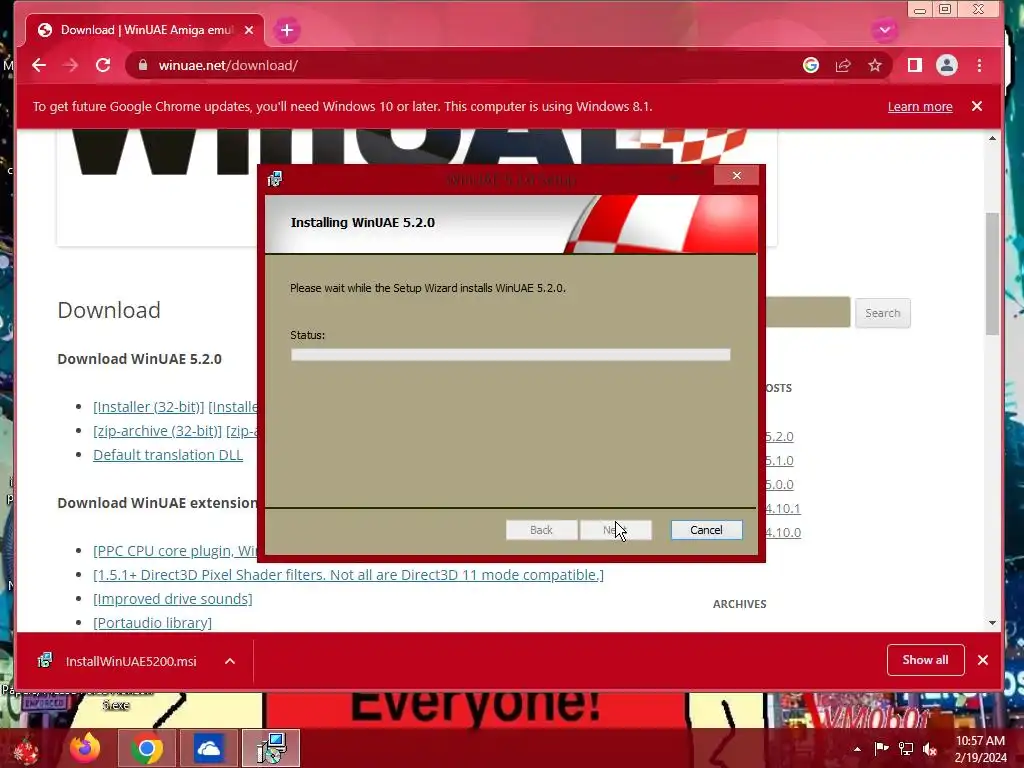This screenshot has width=1024, height=768.
Task: Click the Search button on the page
Action: tap(882, 313)
